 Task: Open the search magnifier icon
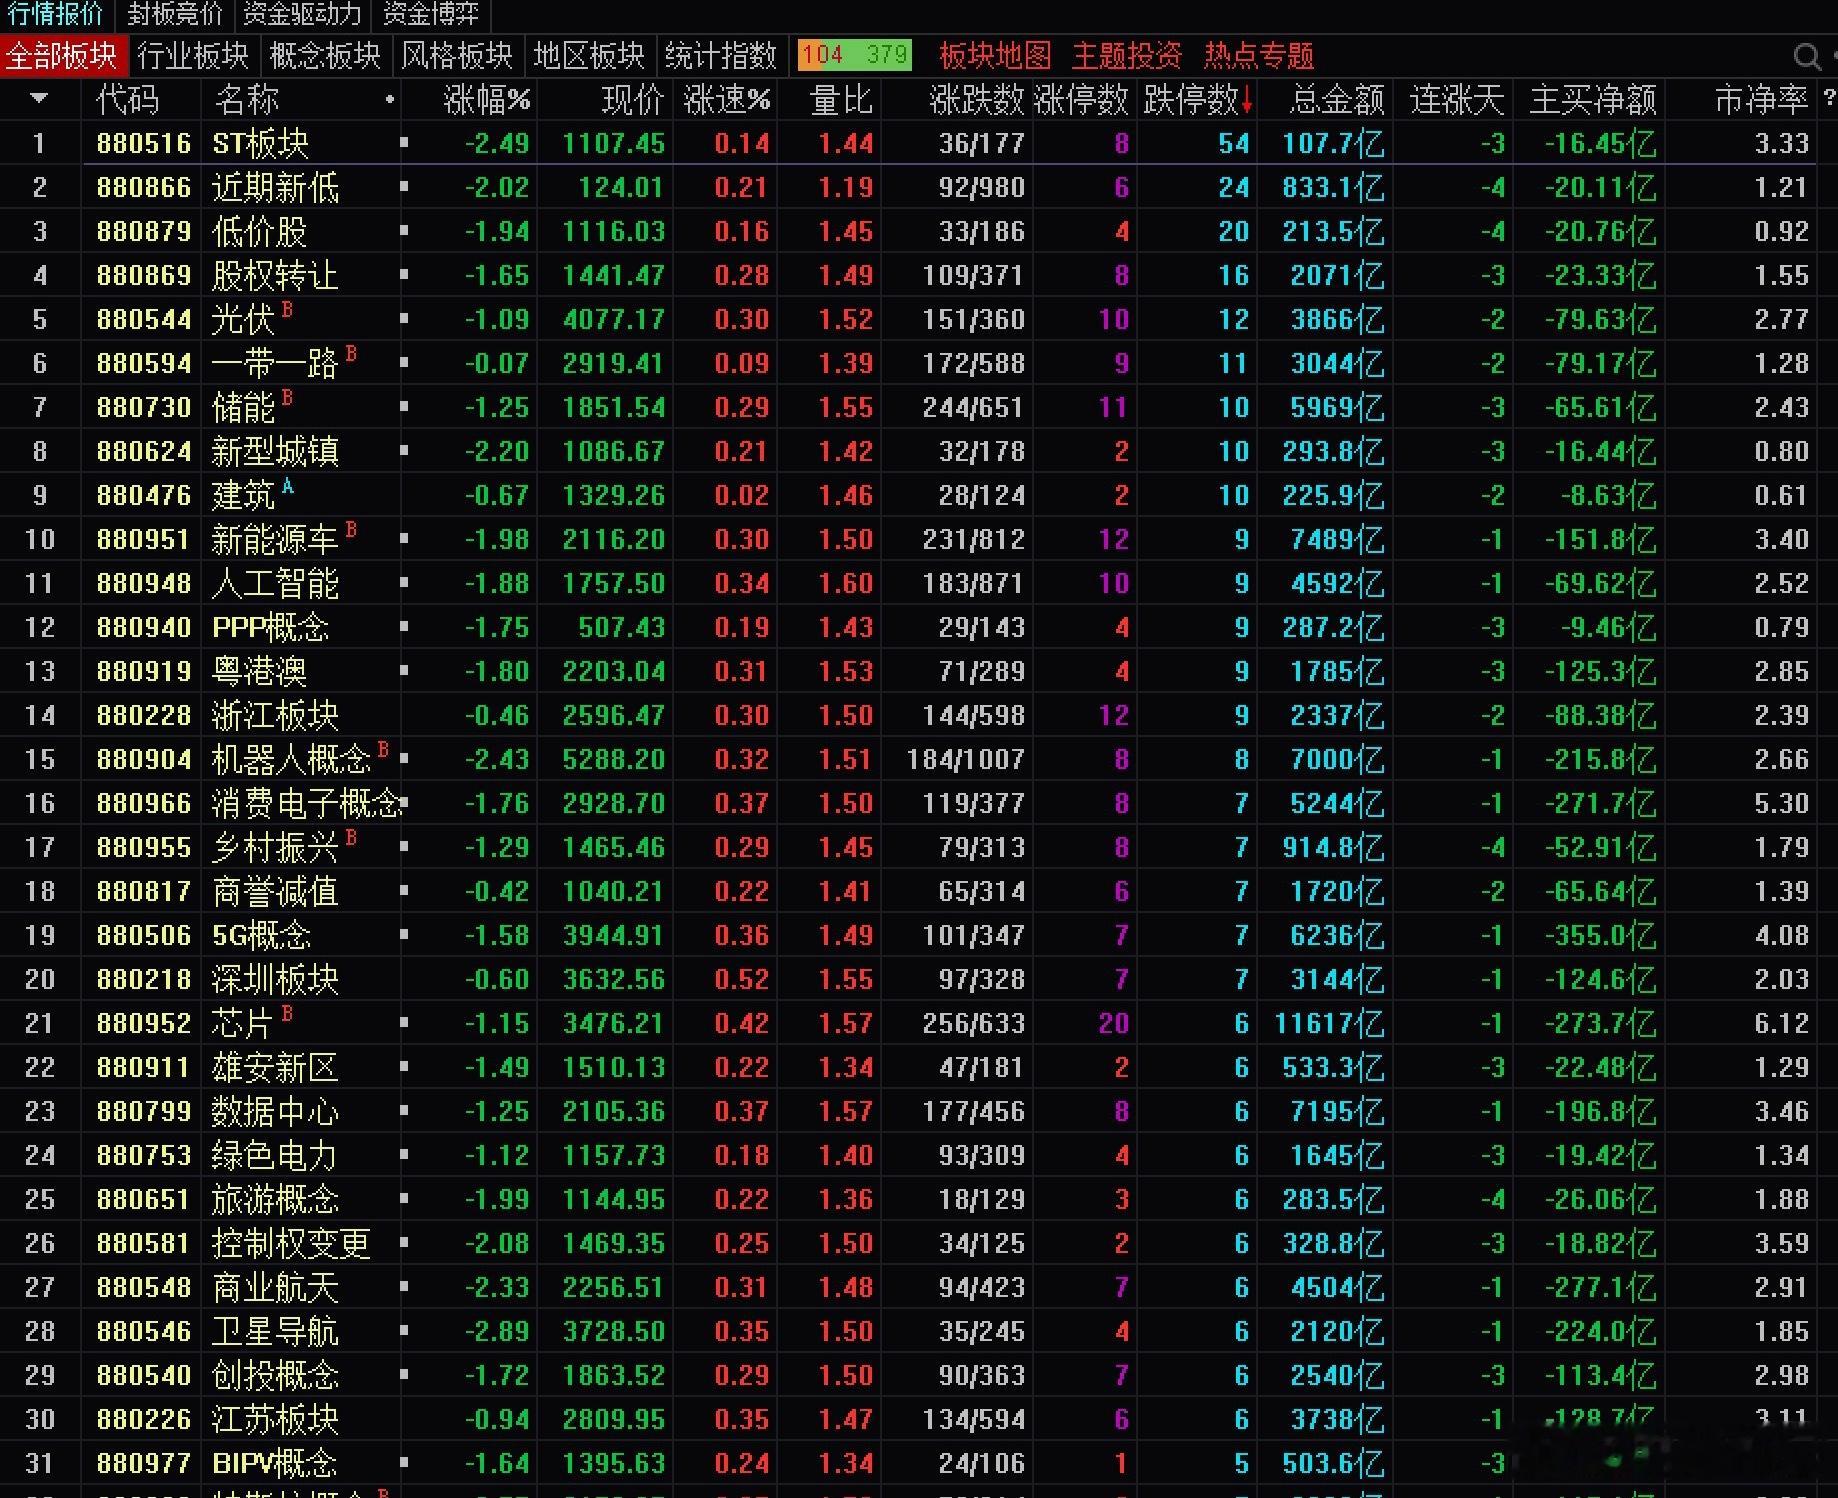1806,56
